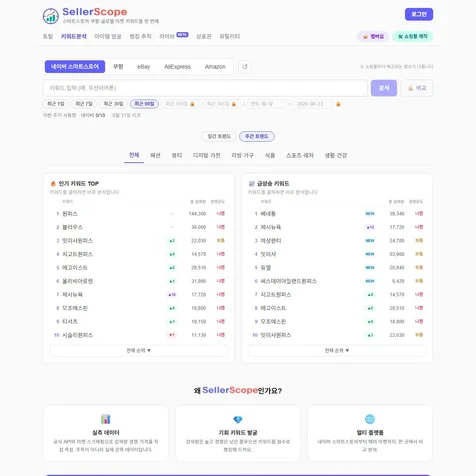Select the 최근 7일 period pill

pyautogui.click(x=84, y=104)
